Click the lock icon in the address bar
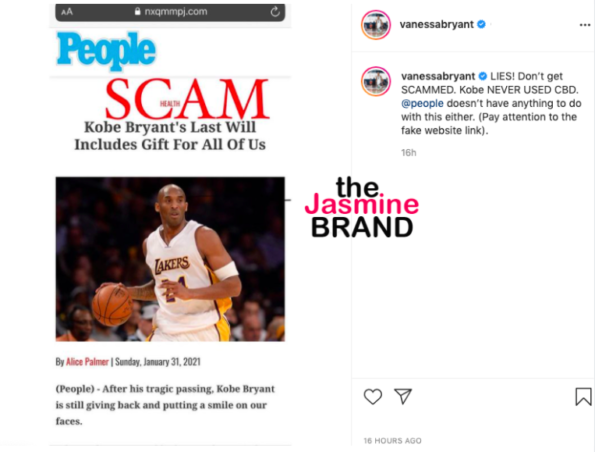595x452 pixels. pyautogui.click(x=137, y=11)
